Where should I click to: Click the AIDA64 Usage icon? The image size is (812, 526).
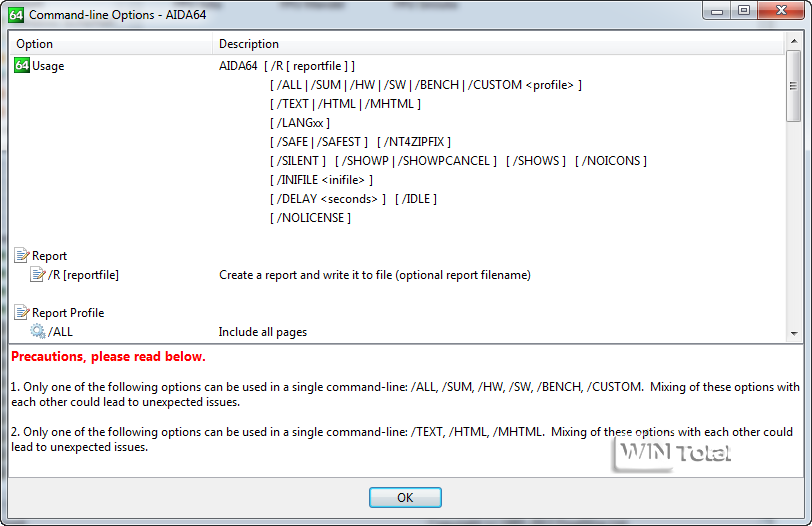(x=21, y=66)
